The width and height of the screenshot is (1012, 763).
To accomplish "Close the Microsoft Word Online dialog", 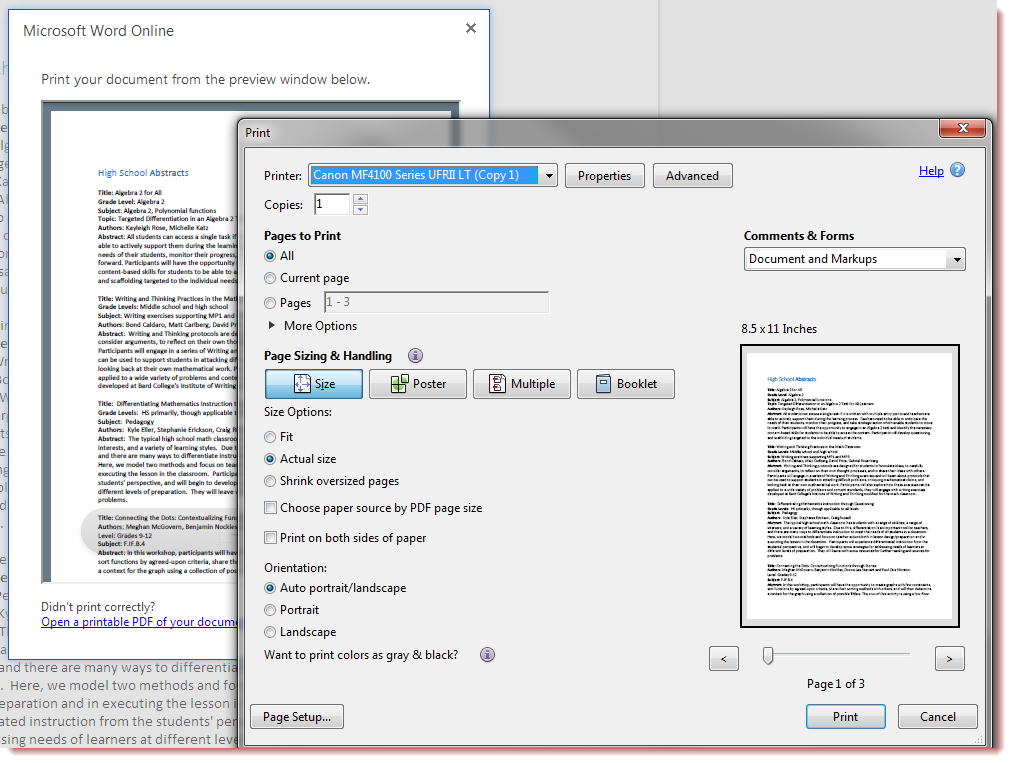I will point(471,28).
